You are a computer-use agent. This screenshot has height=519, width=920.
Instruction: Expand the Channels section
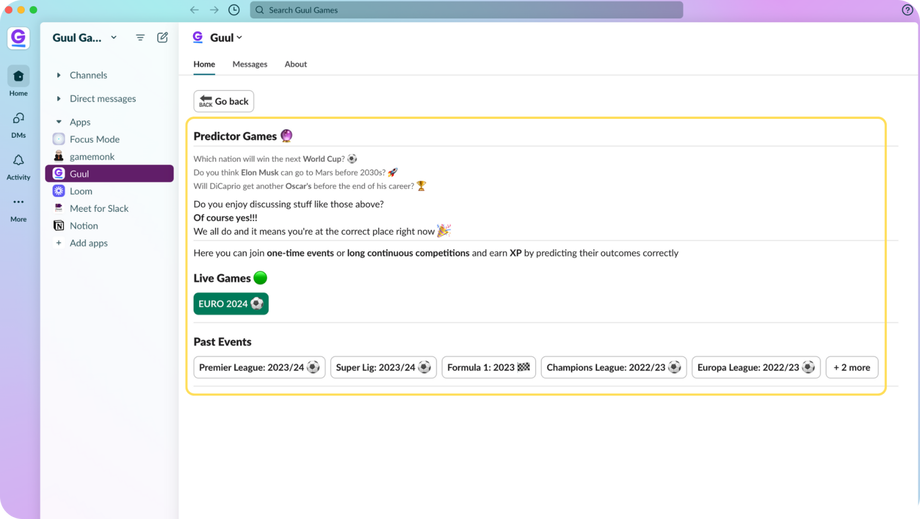coord(59,75)
